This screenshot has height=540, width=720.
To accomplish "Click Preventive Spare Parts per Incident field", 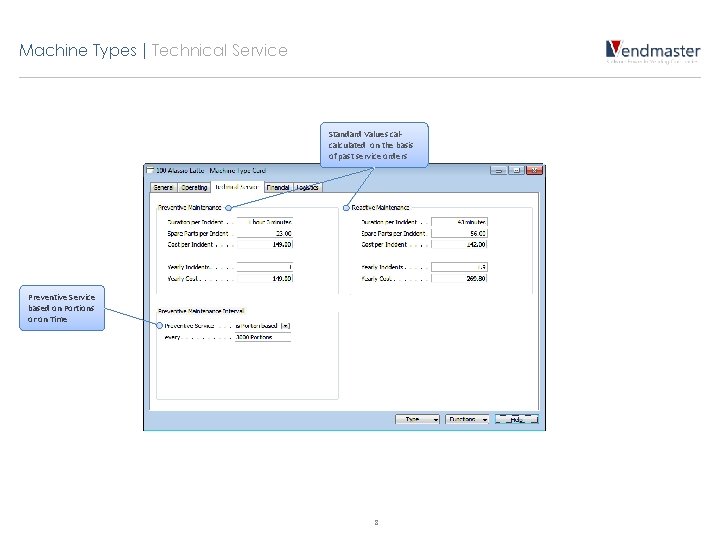I will click(264, 233).
